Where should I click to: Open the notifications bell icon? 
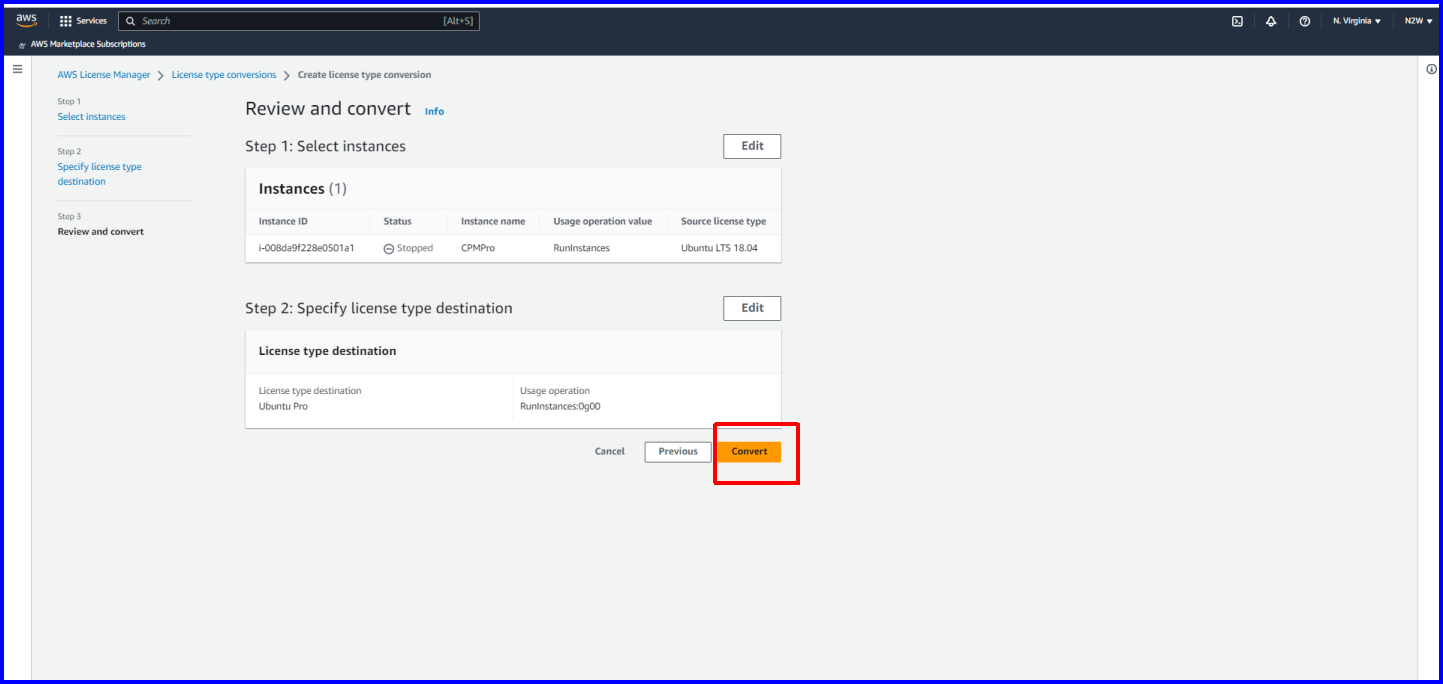(1271, 21)
